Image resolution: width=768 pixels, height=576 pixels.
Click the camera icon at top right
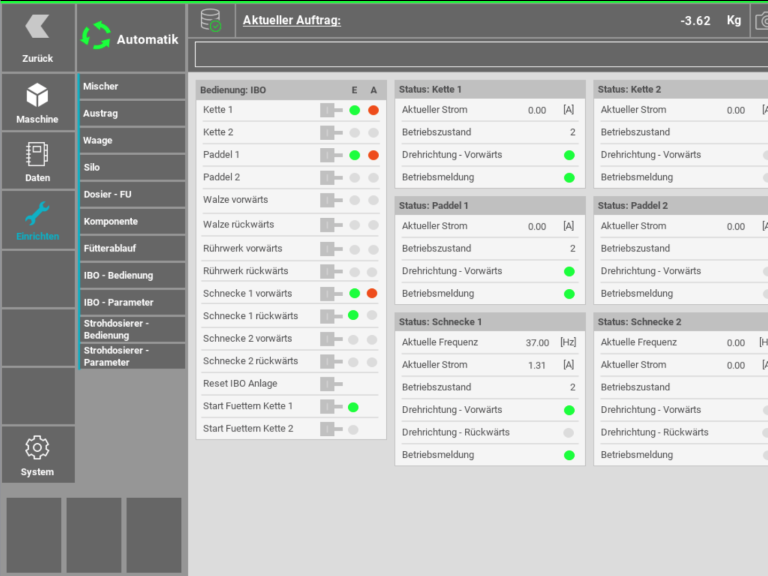pos(761,21)
